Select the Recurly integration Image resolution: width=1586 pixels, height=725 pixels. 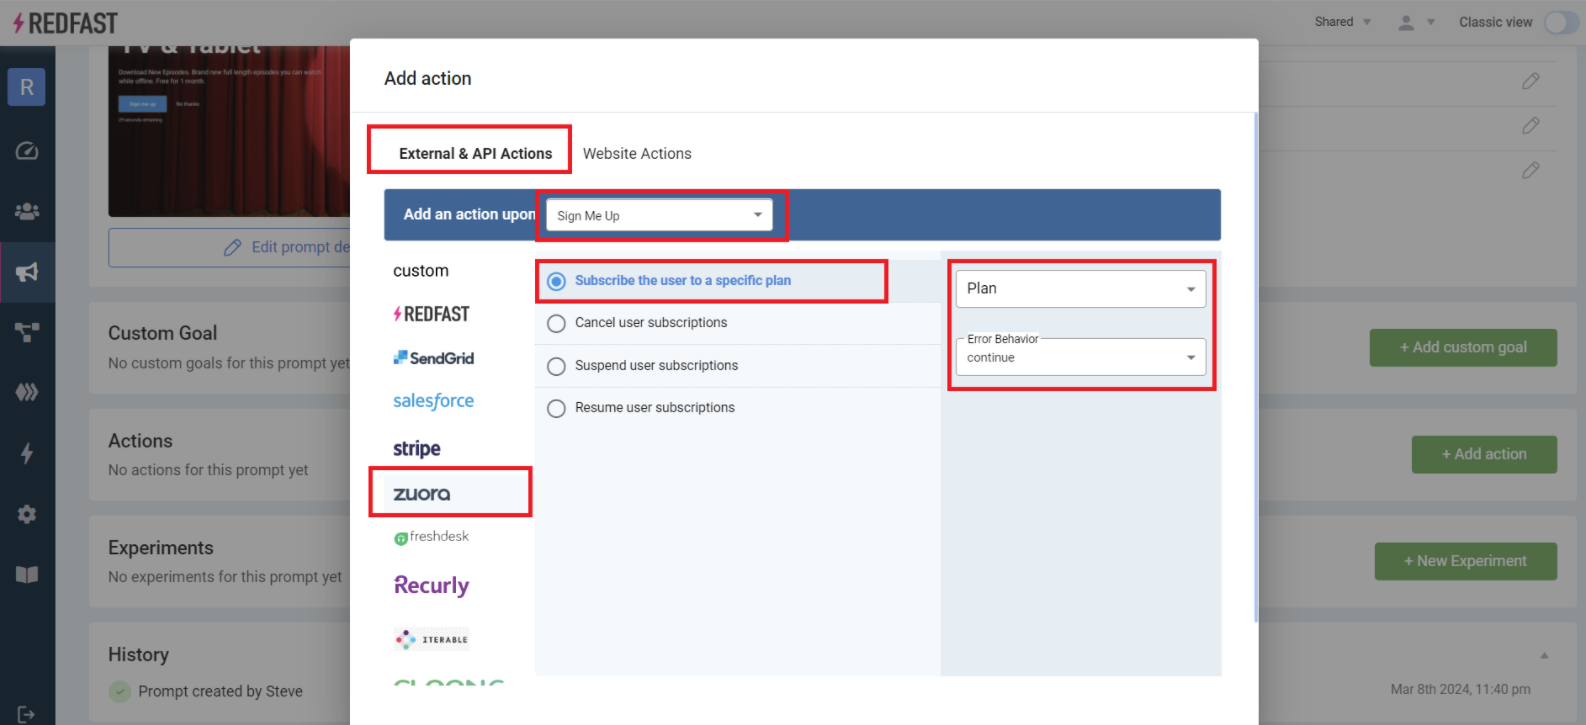click(x=432, y=586)
